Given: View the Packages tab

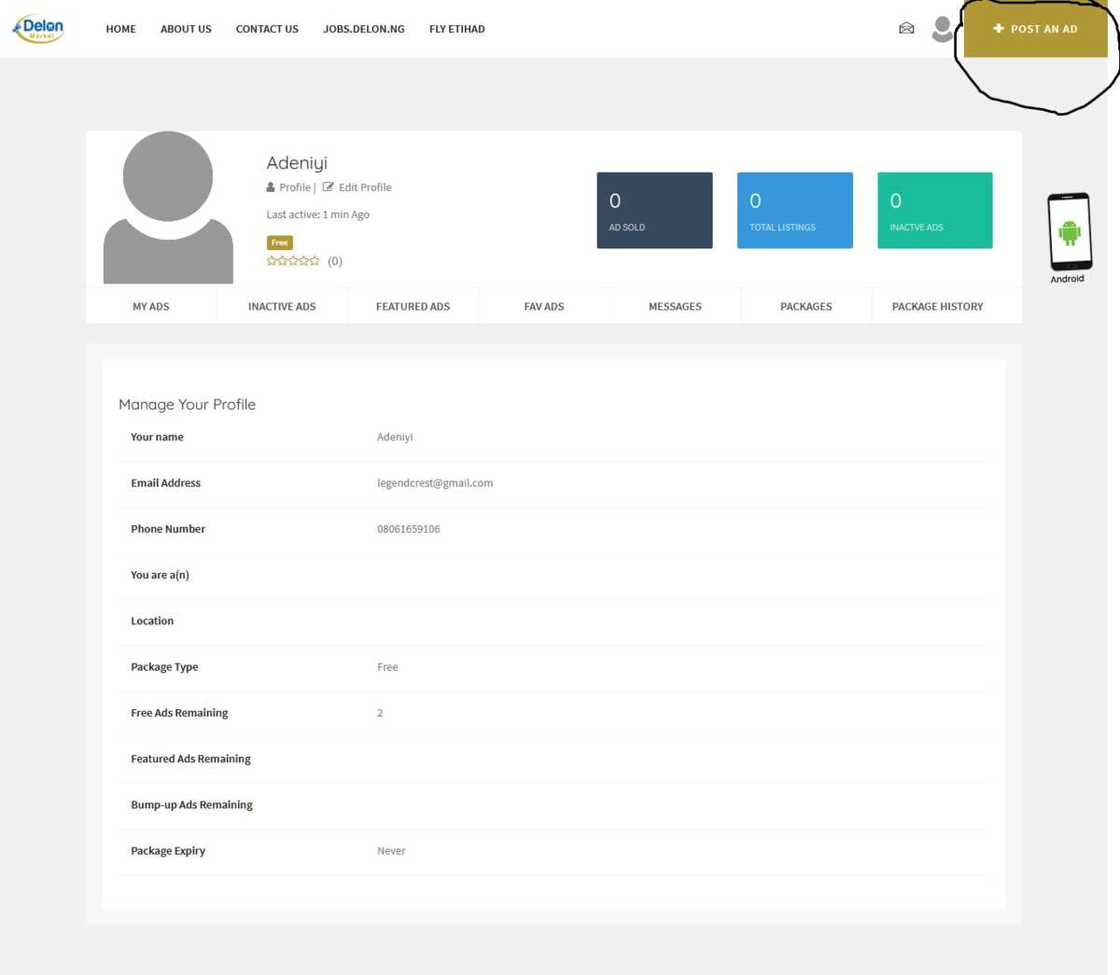Looking at the screenshot, I should click(806, 306).
